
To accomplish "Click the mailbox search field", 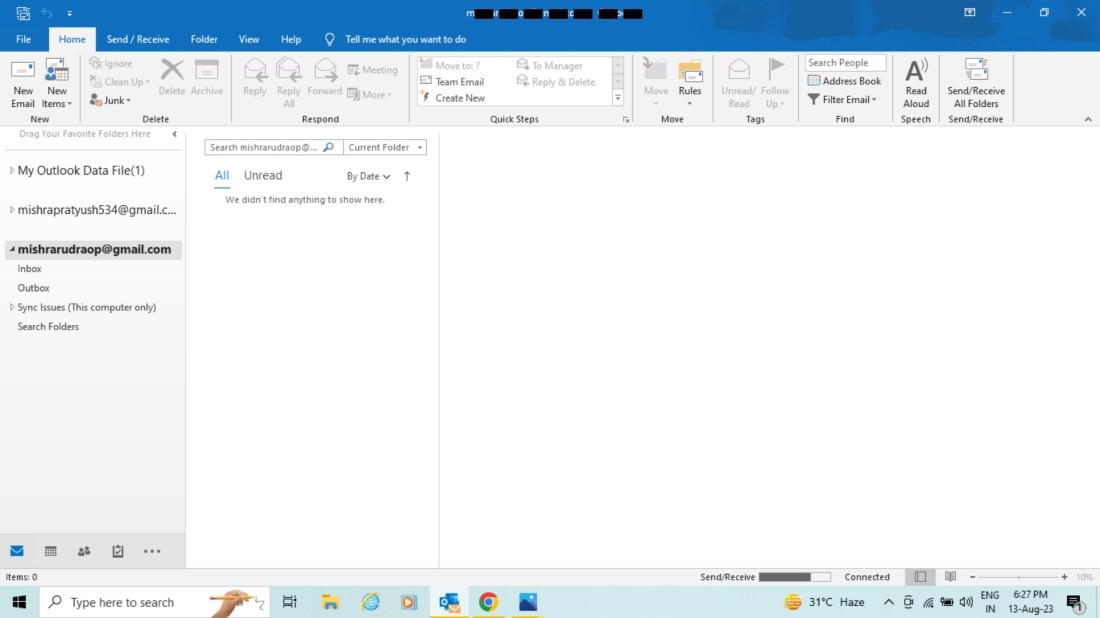I will point(265,147).
